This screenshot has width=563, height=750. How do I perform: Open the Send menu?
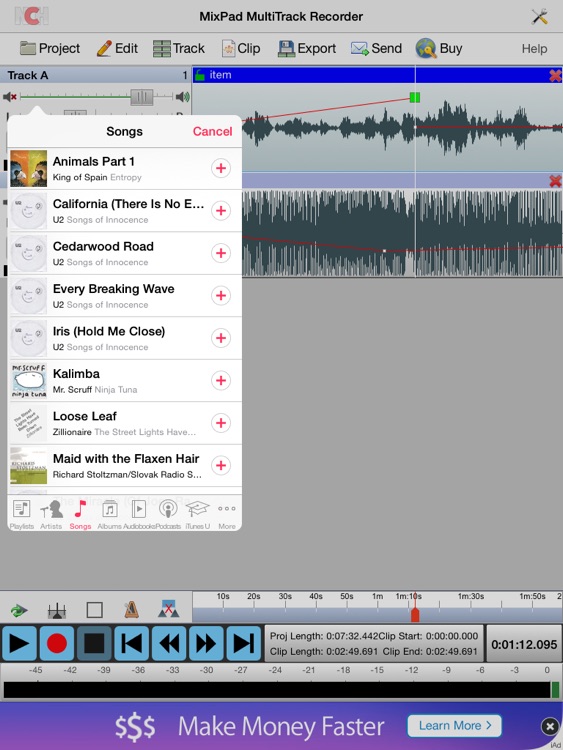coord(376,48)
